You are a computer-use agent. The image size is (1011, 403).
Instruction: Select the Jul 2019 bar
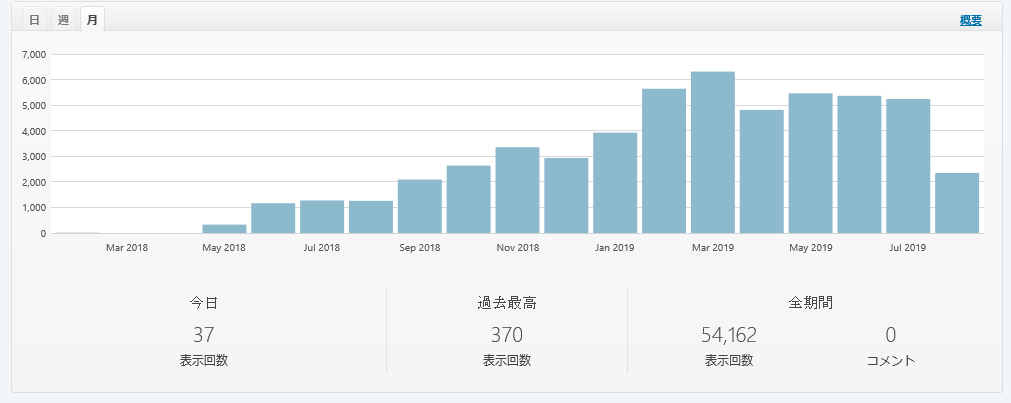(x=908, y=166)
